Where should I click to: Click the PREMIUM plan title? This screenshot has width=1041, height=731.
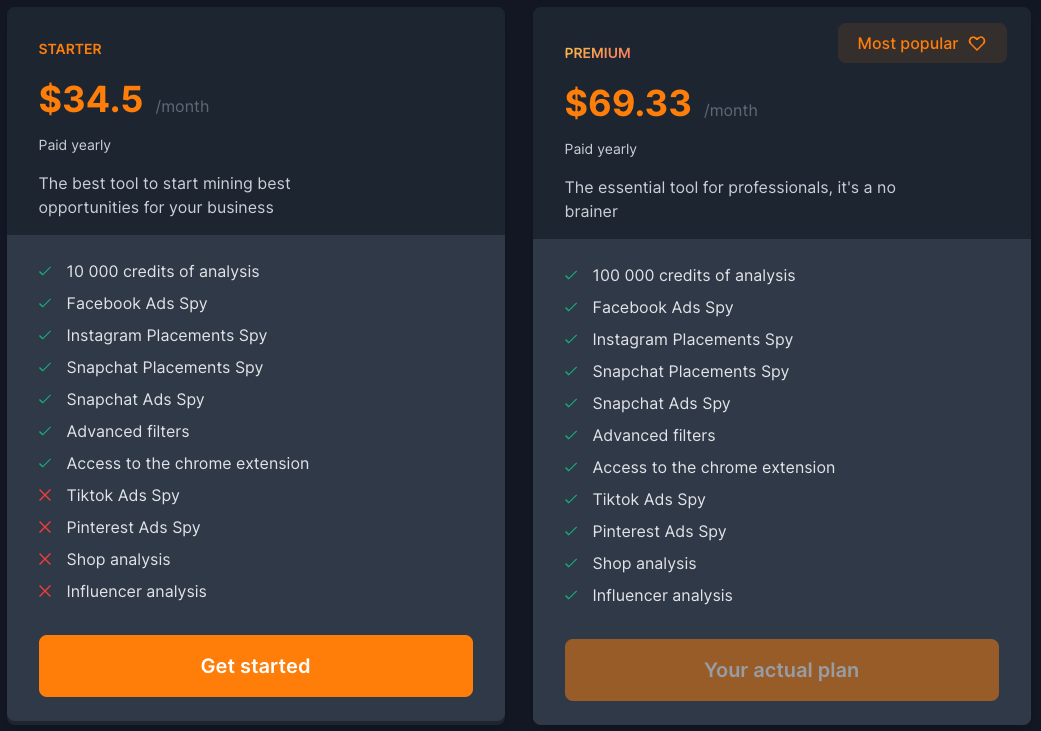[x=597, y=53]
